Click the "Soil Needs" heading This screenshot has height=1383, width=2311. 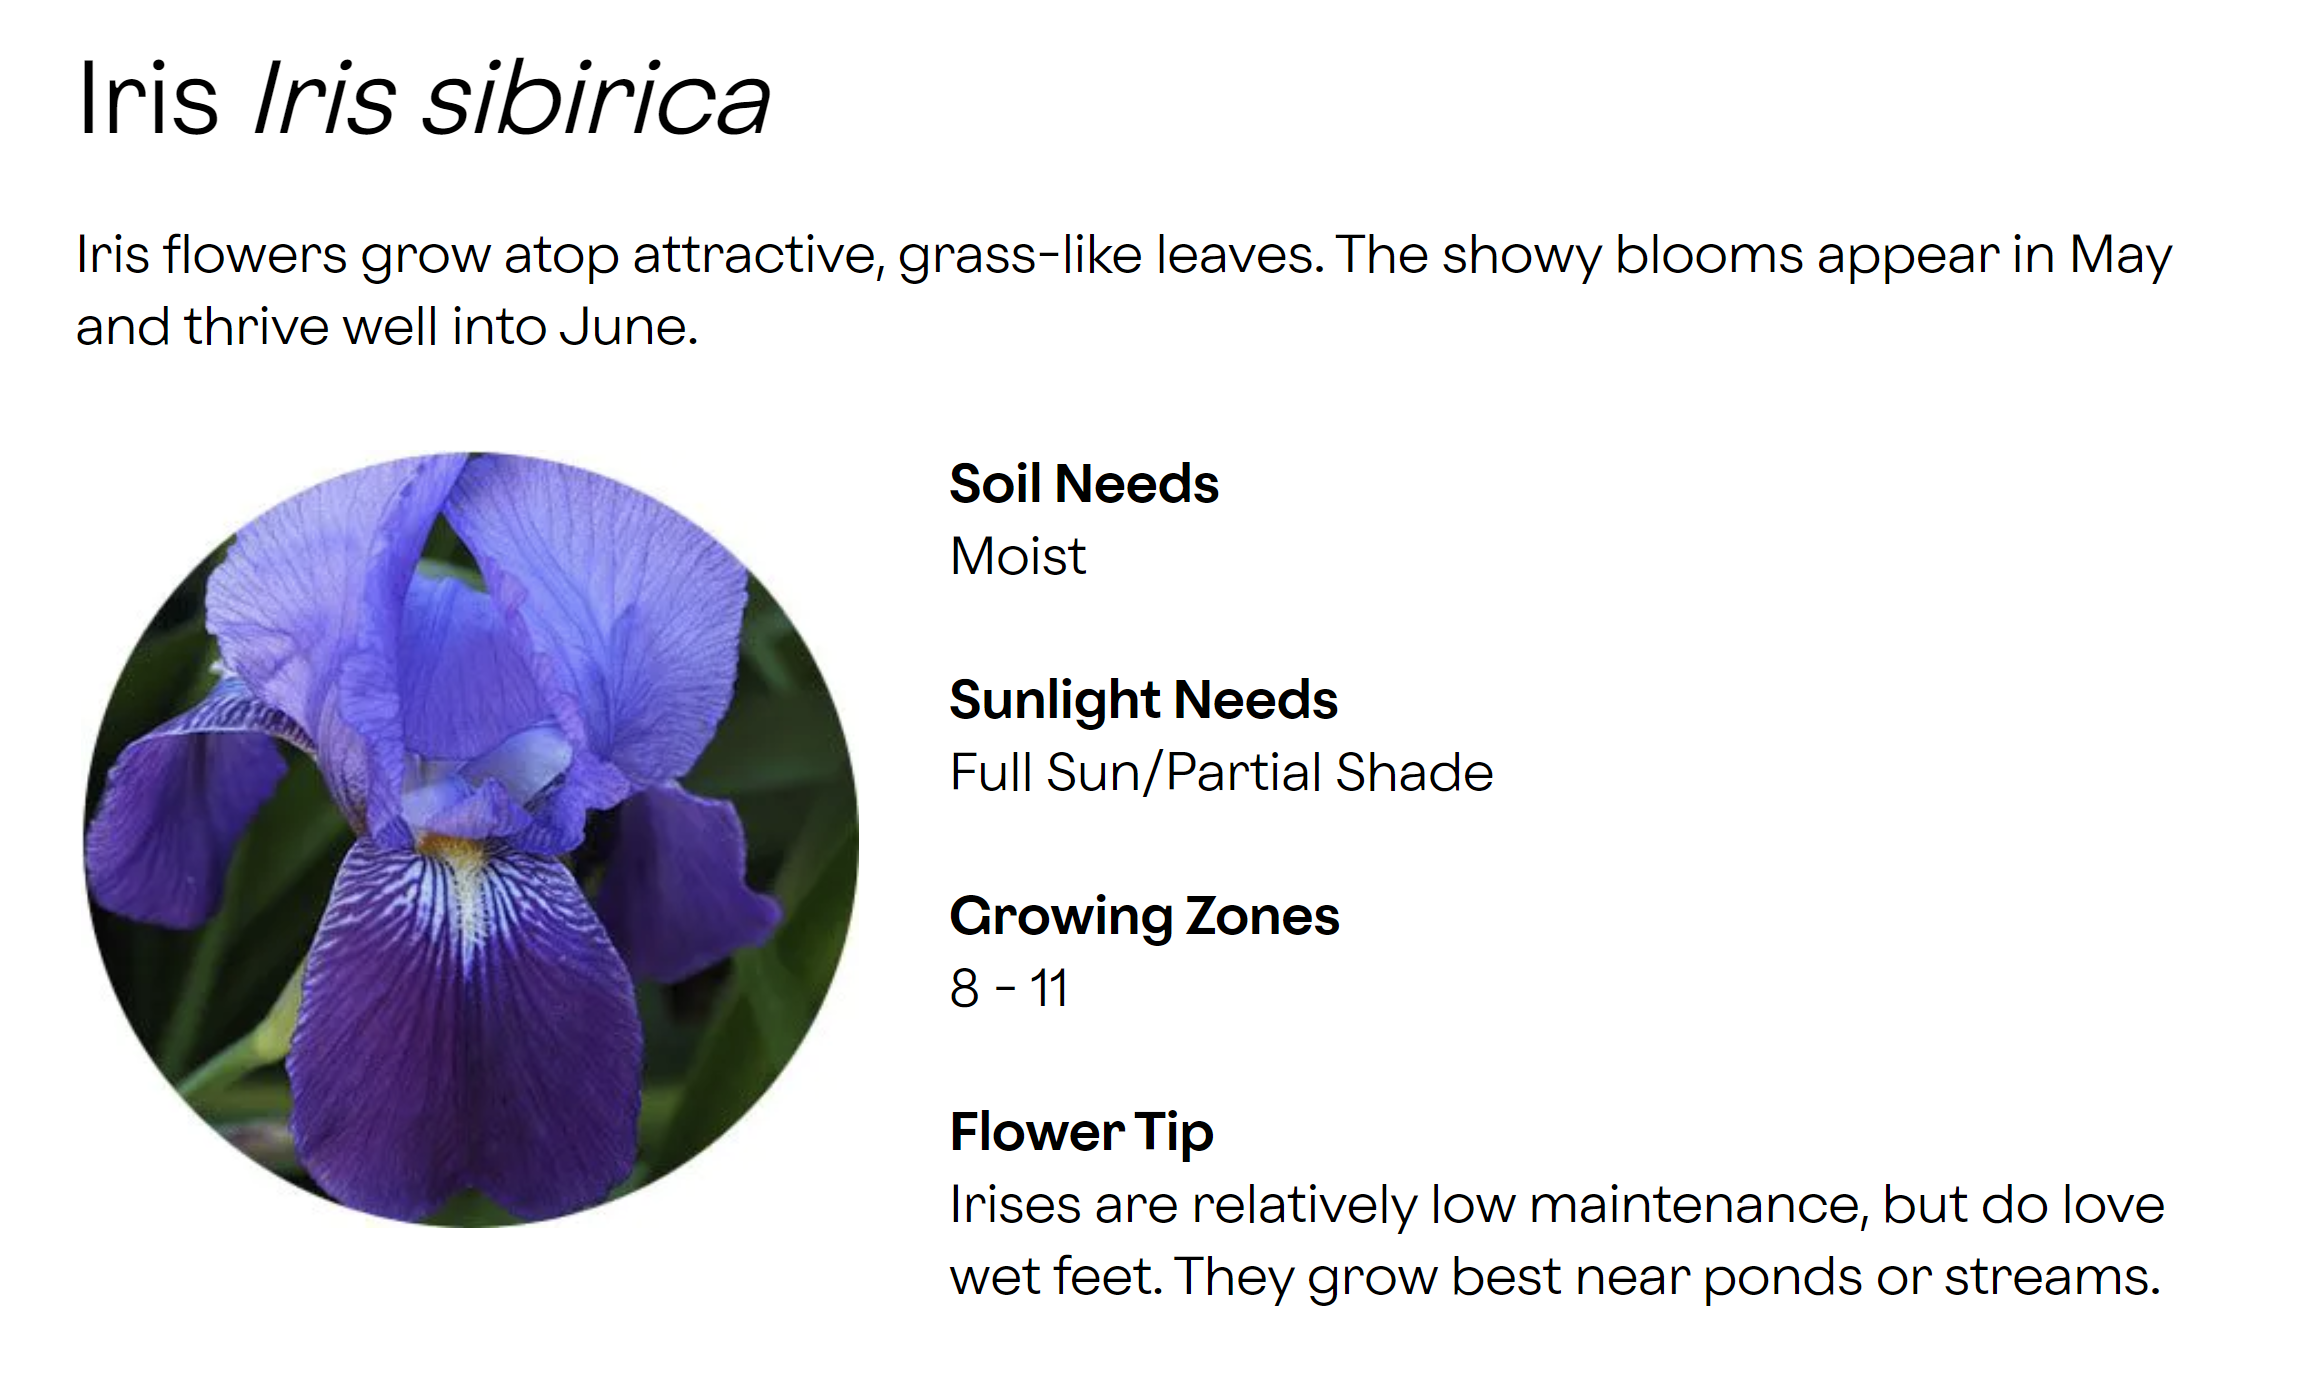[1084, 484]
